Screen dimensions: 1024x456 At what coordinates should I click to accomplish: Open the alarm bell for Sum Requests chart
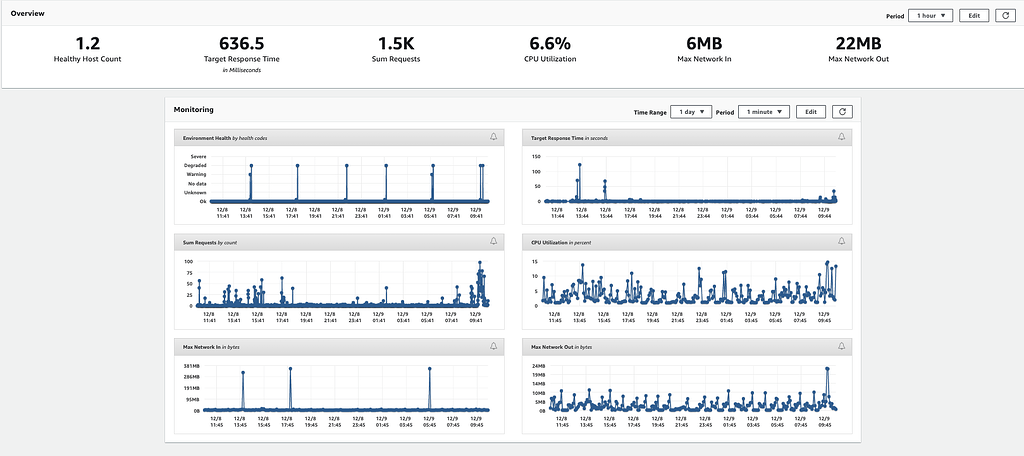coord(493,242)
